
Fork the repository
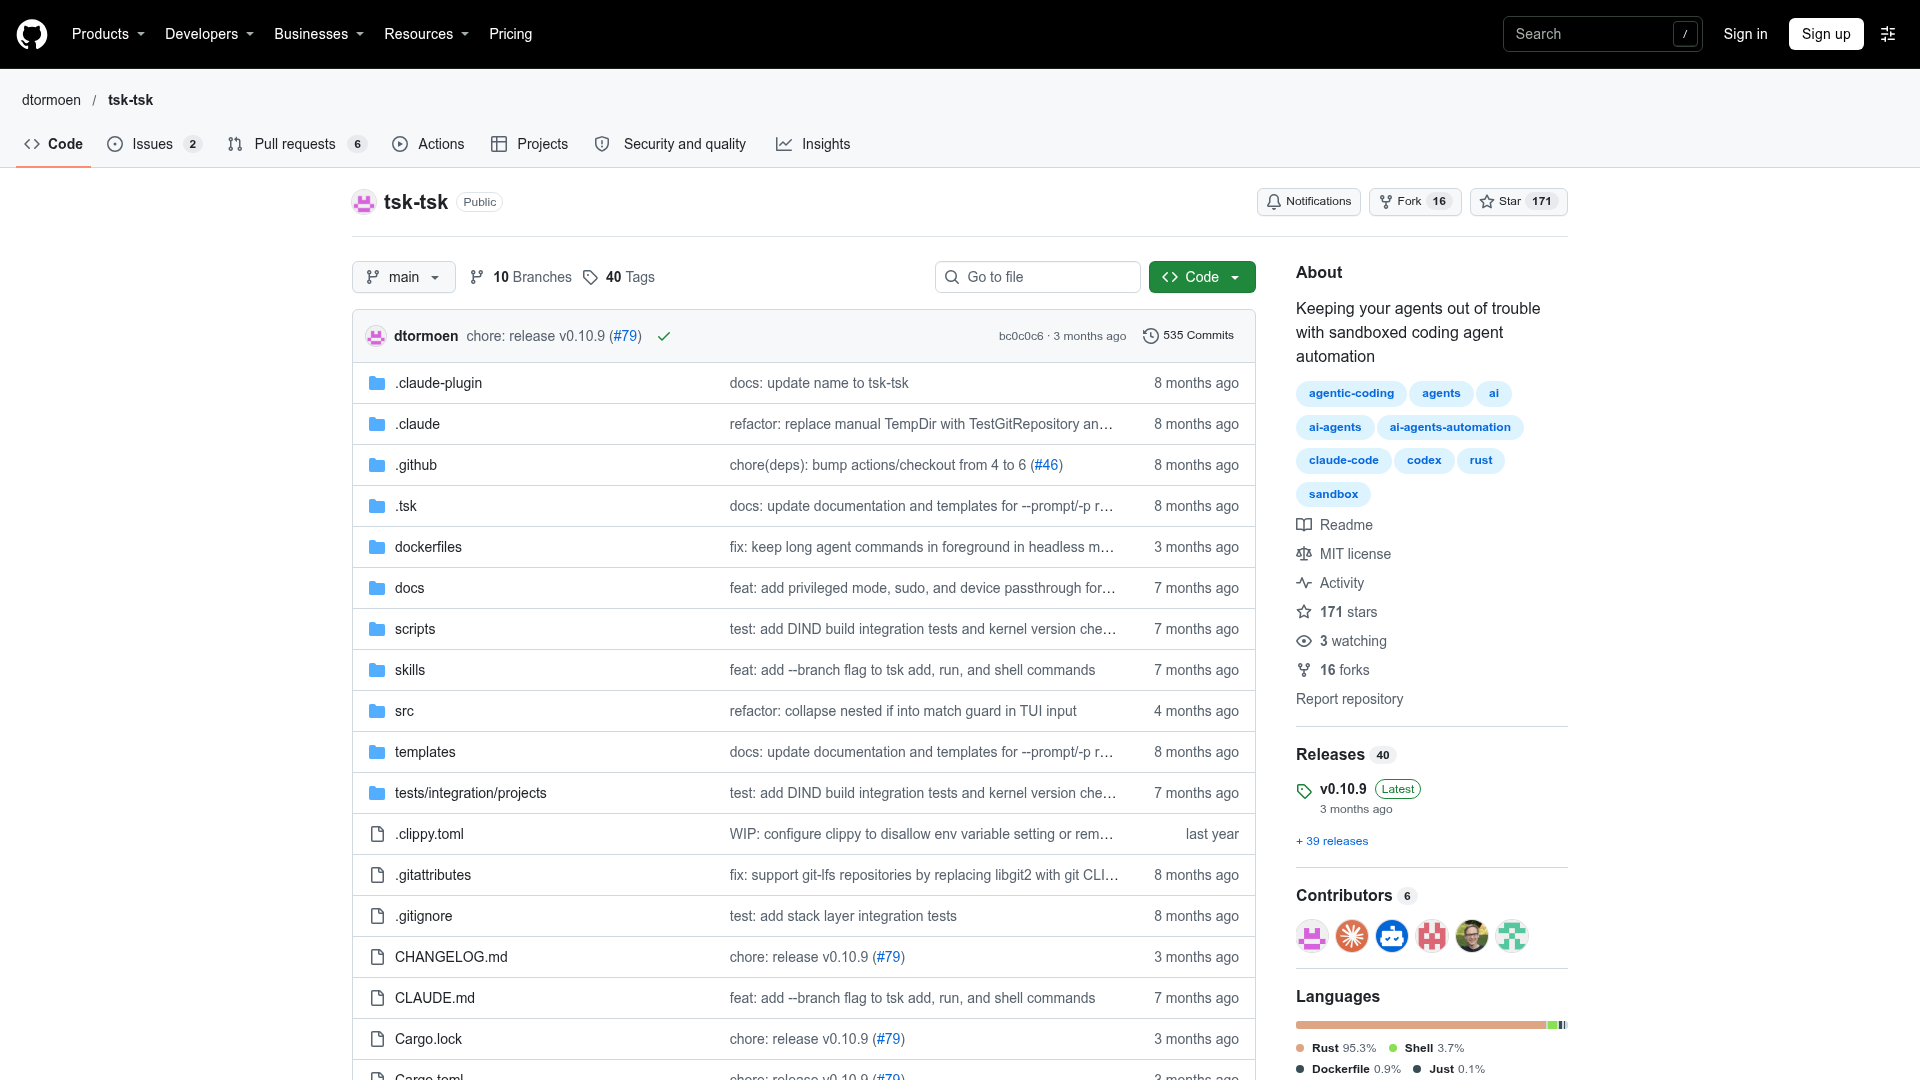1415,202
